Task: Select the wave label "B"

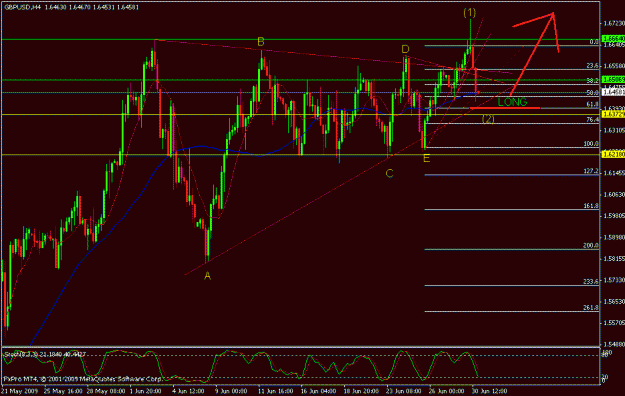Action: point(261,41)
